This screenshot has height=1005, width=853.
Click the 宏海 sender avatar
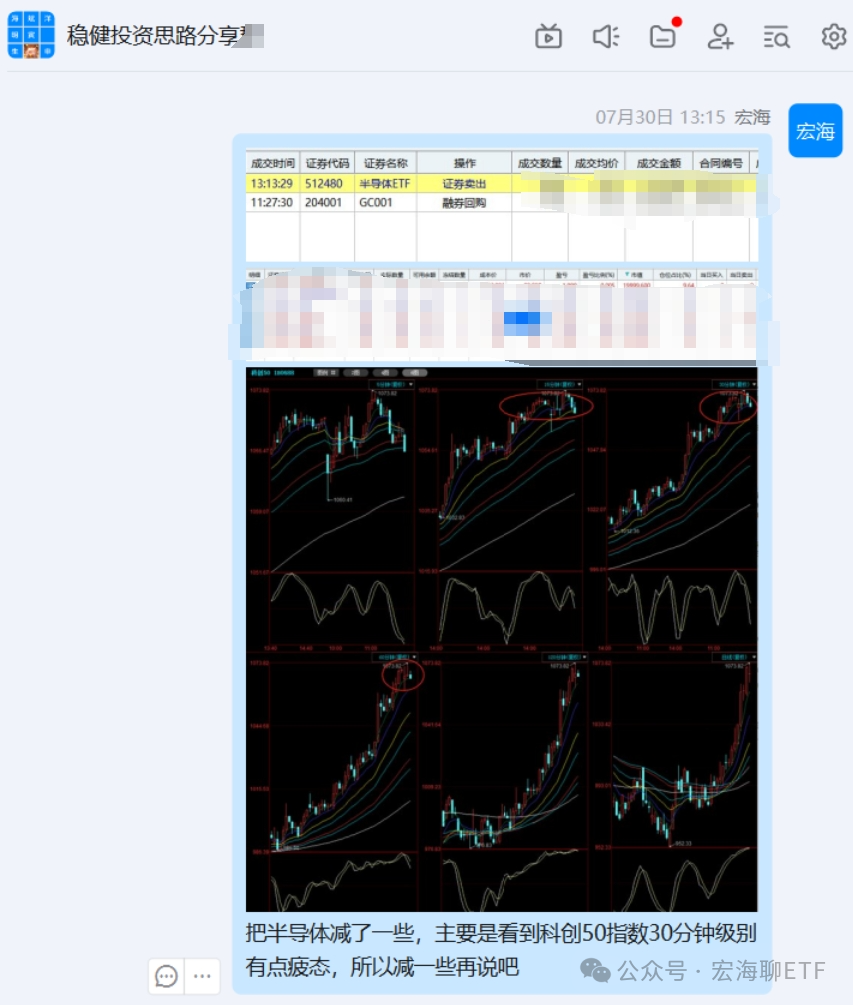(815, 130)
